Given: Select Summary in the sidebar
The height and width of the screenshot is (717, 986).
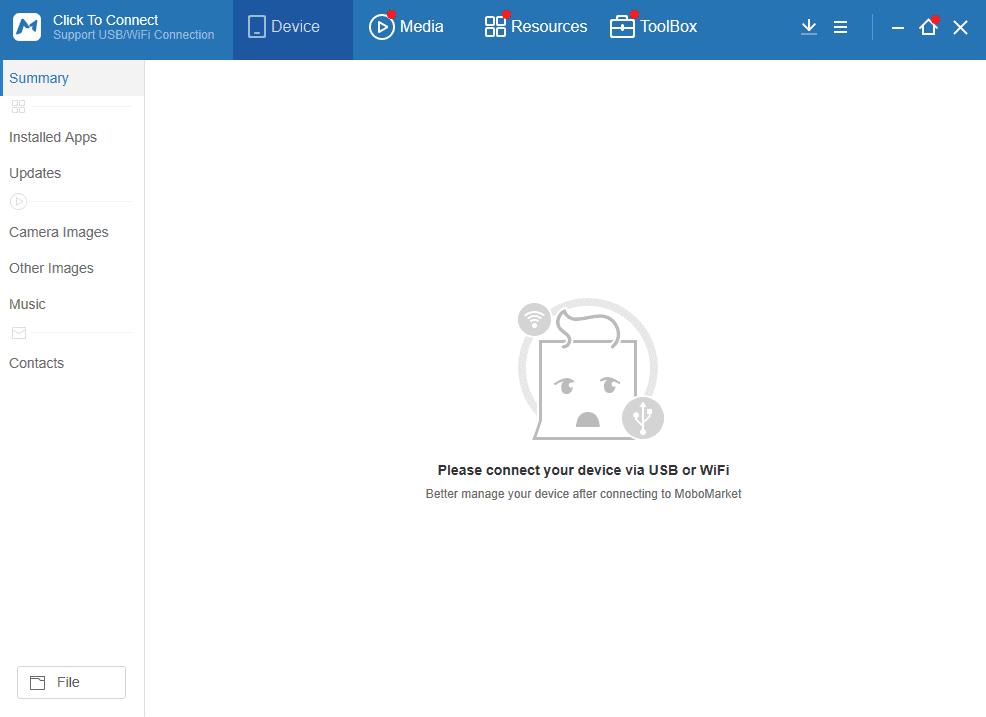Looking at the screenshot, I should 72,78.
